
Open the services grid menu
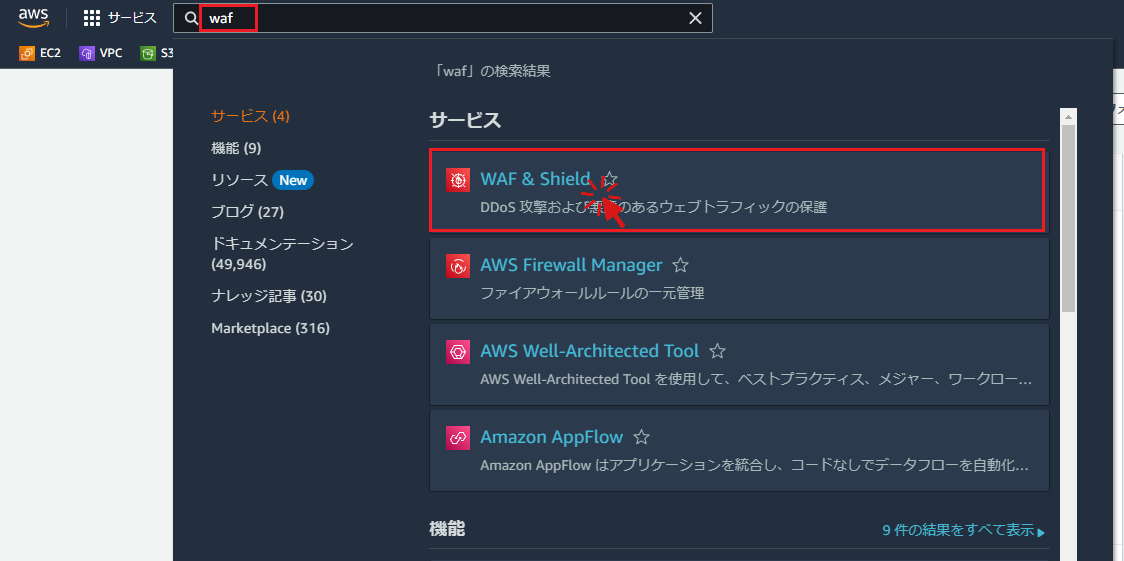coord(92,18)
